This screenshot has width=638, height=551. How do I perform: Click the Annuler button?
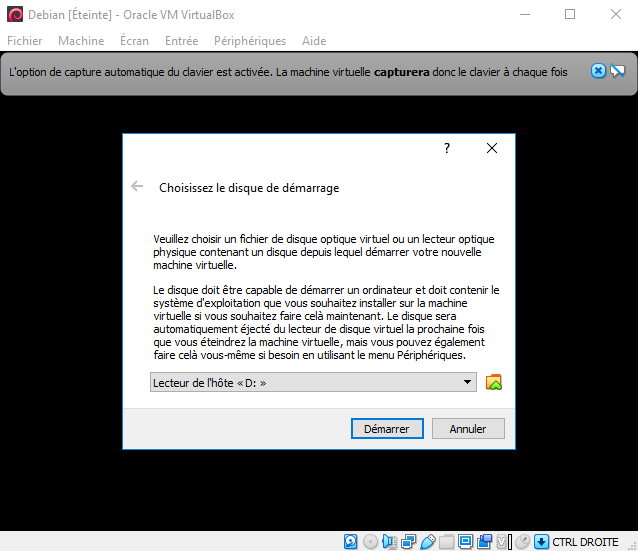468,429
